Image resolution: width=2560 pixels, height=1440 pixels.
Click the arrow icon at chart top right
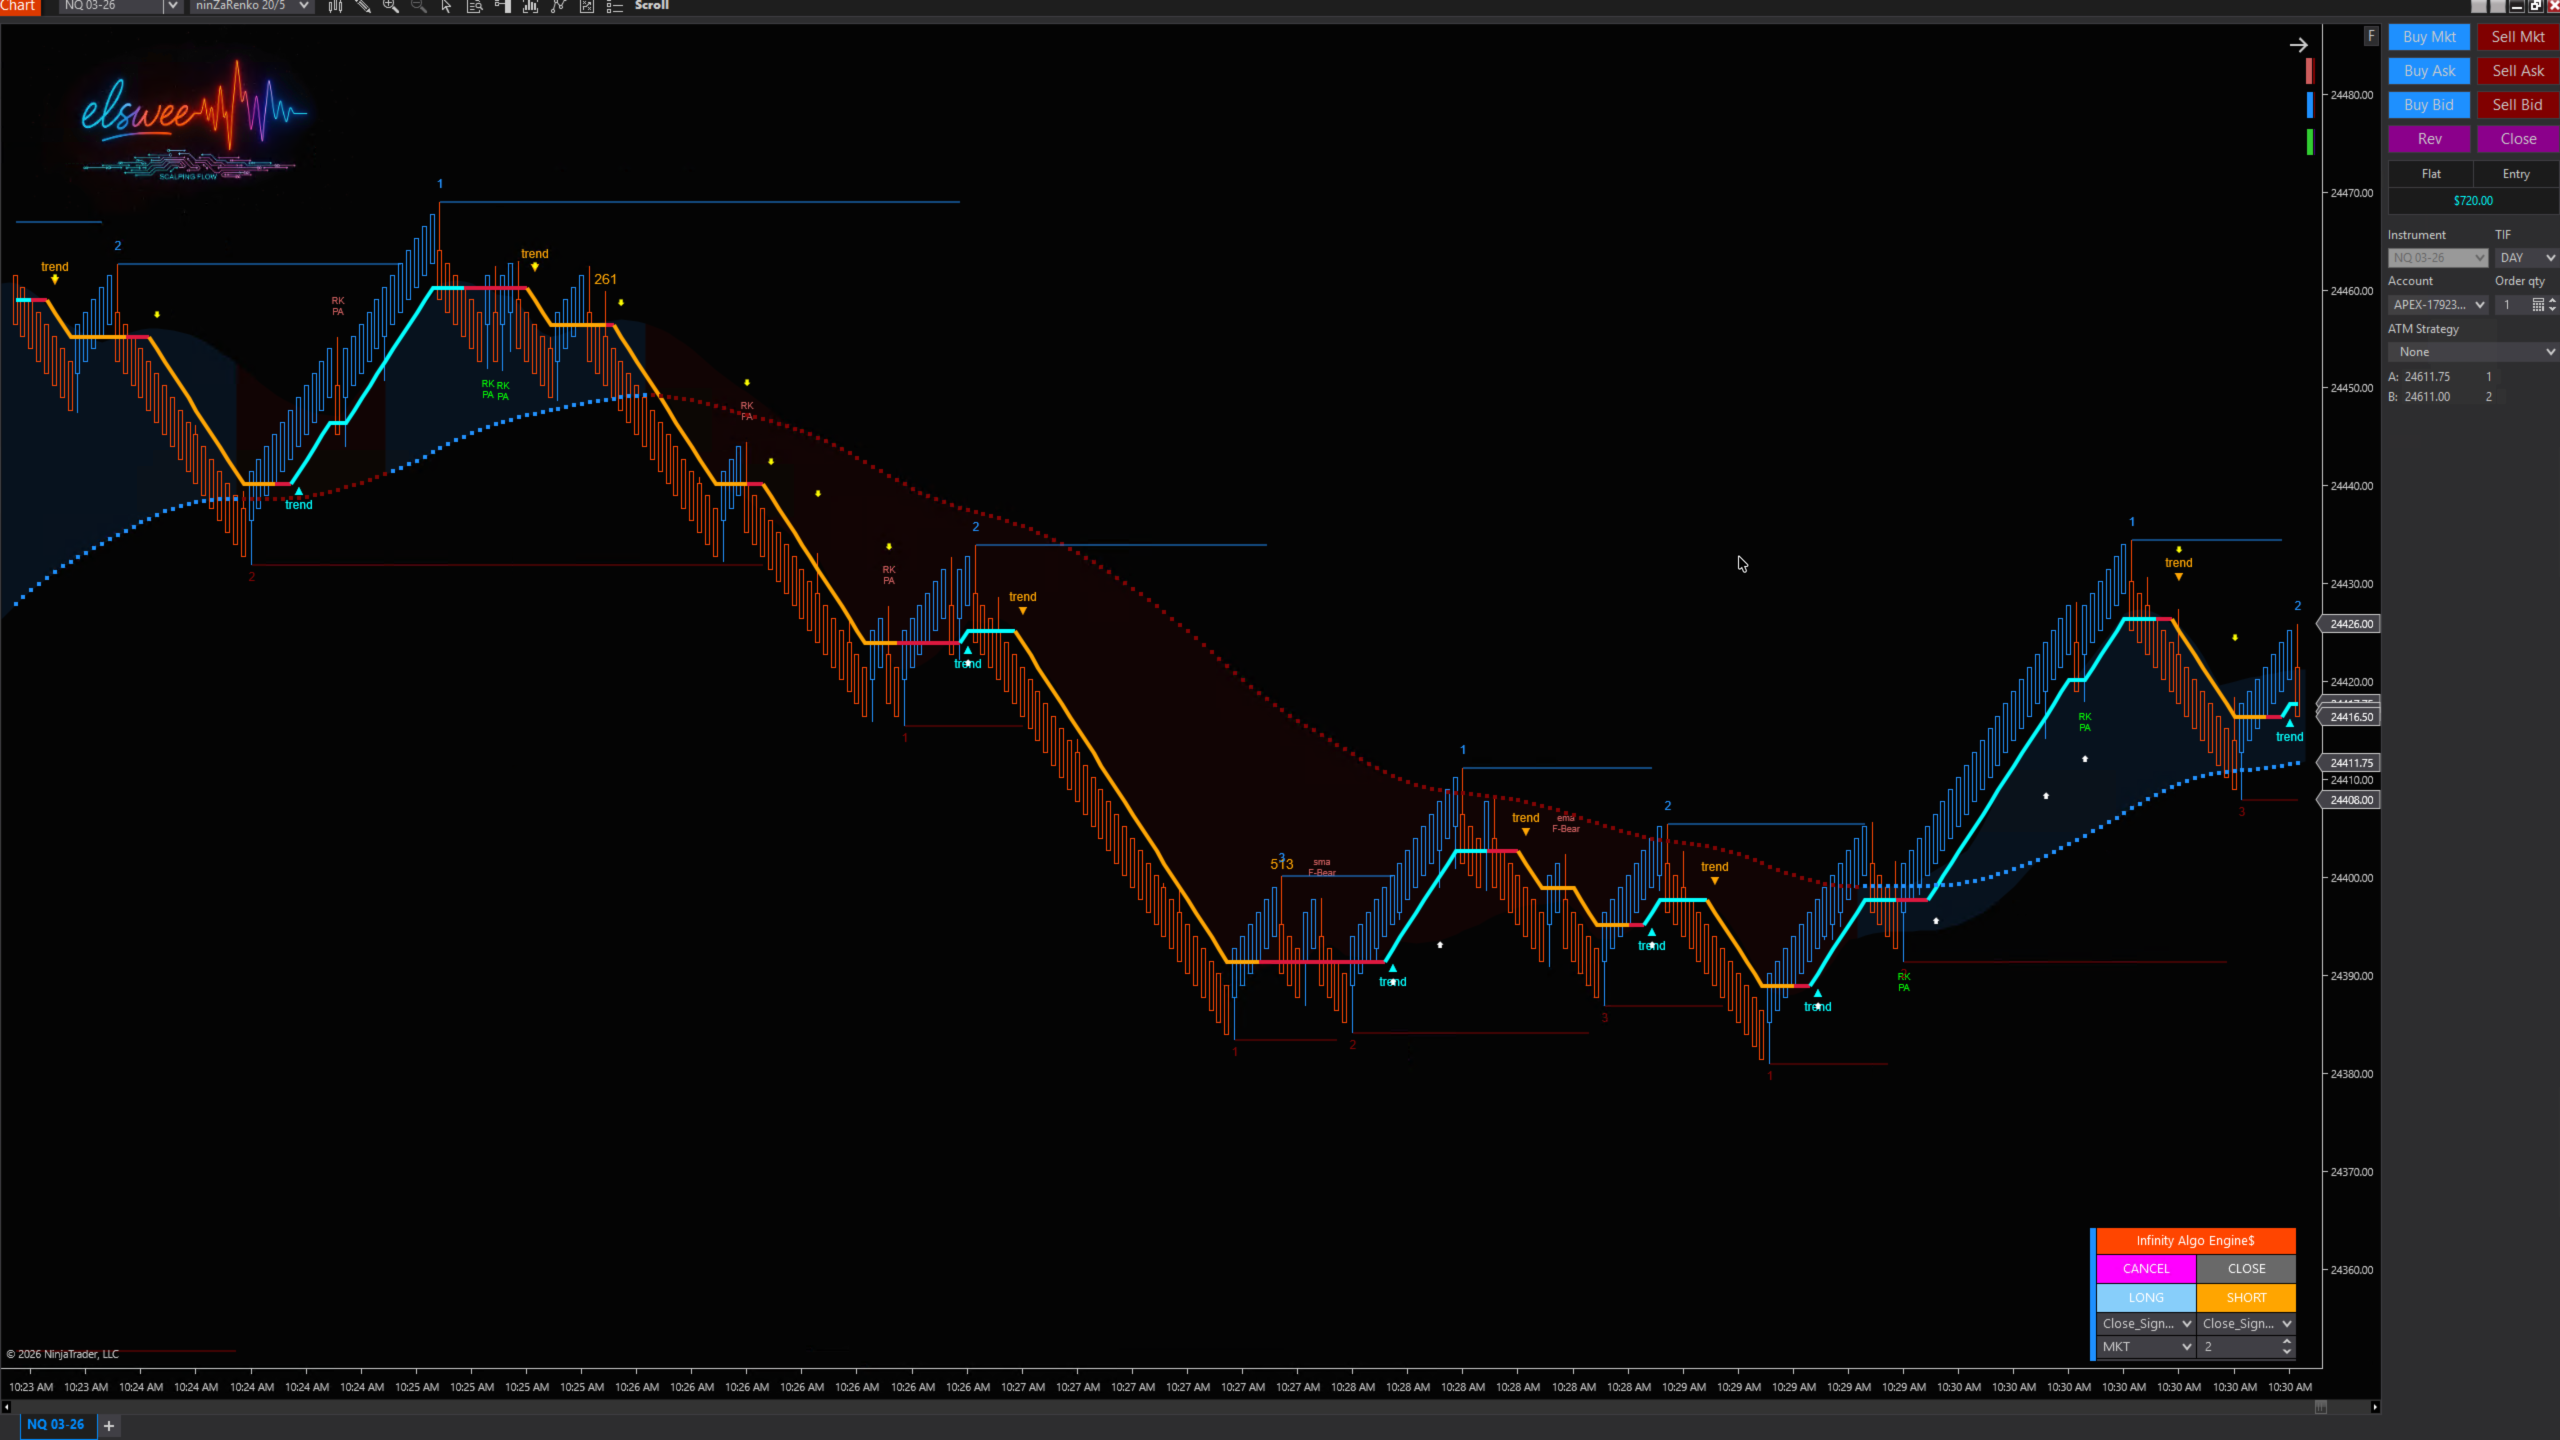[2298, 45]
